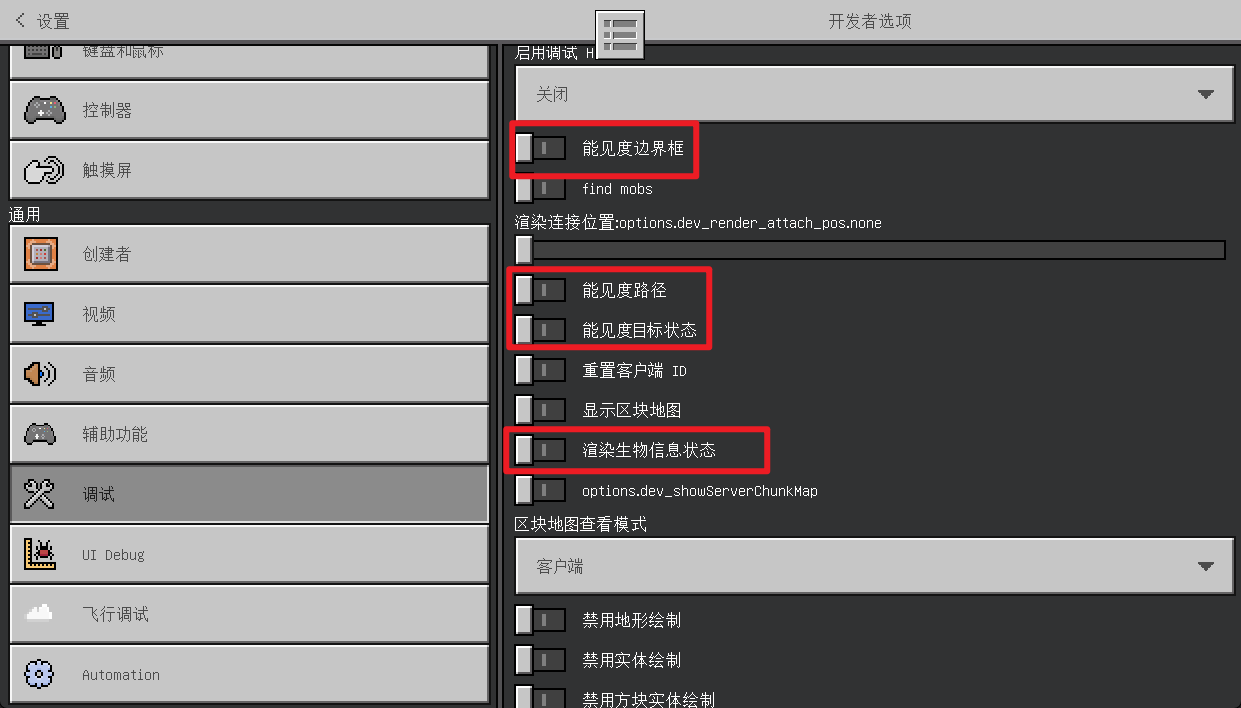The height and width of the screenshot is (708, 1241).
Task: Click the 通用 section heading
Action: (x=25, y=213)
